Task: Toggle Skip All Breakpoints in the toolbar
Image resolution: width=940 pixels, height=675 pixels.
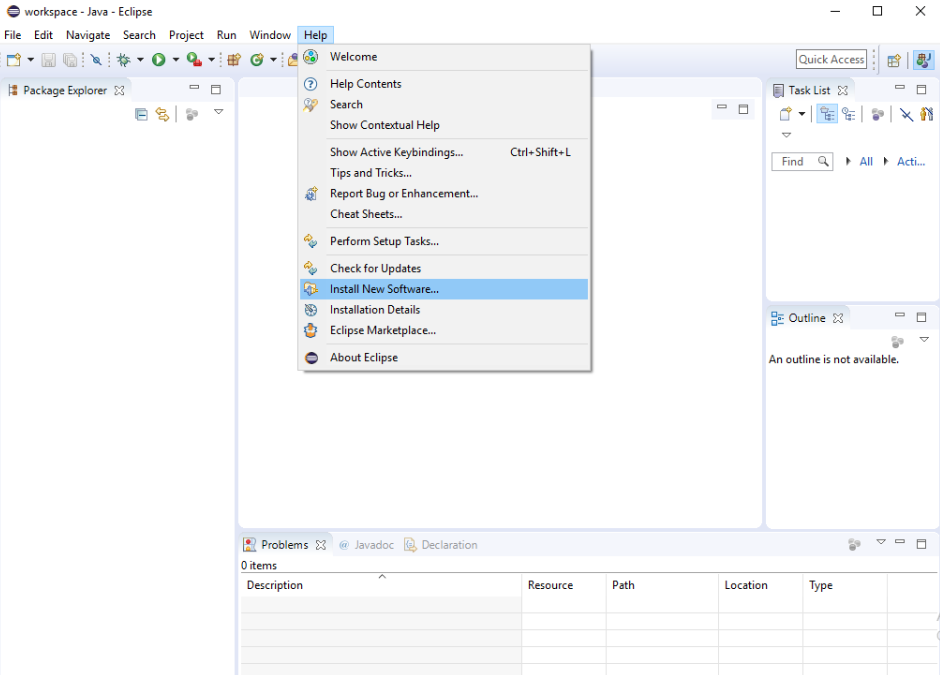Action: [x=96, y=59]
